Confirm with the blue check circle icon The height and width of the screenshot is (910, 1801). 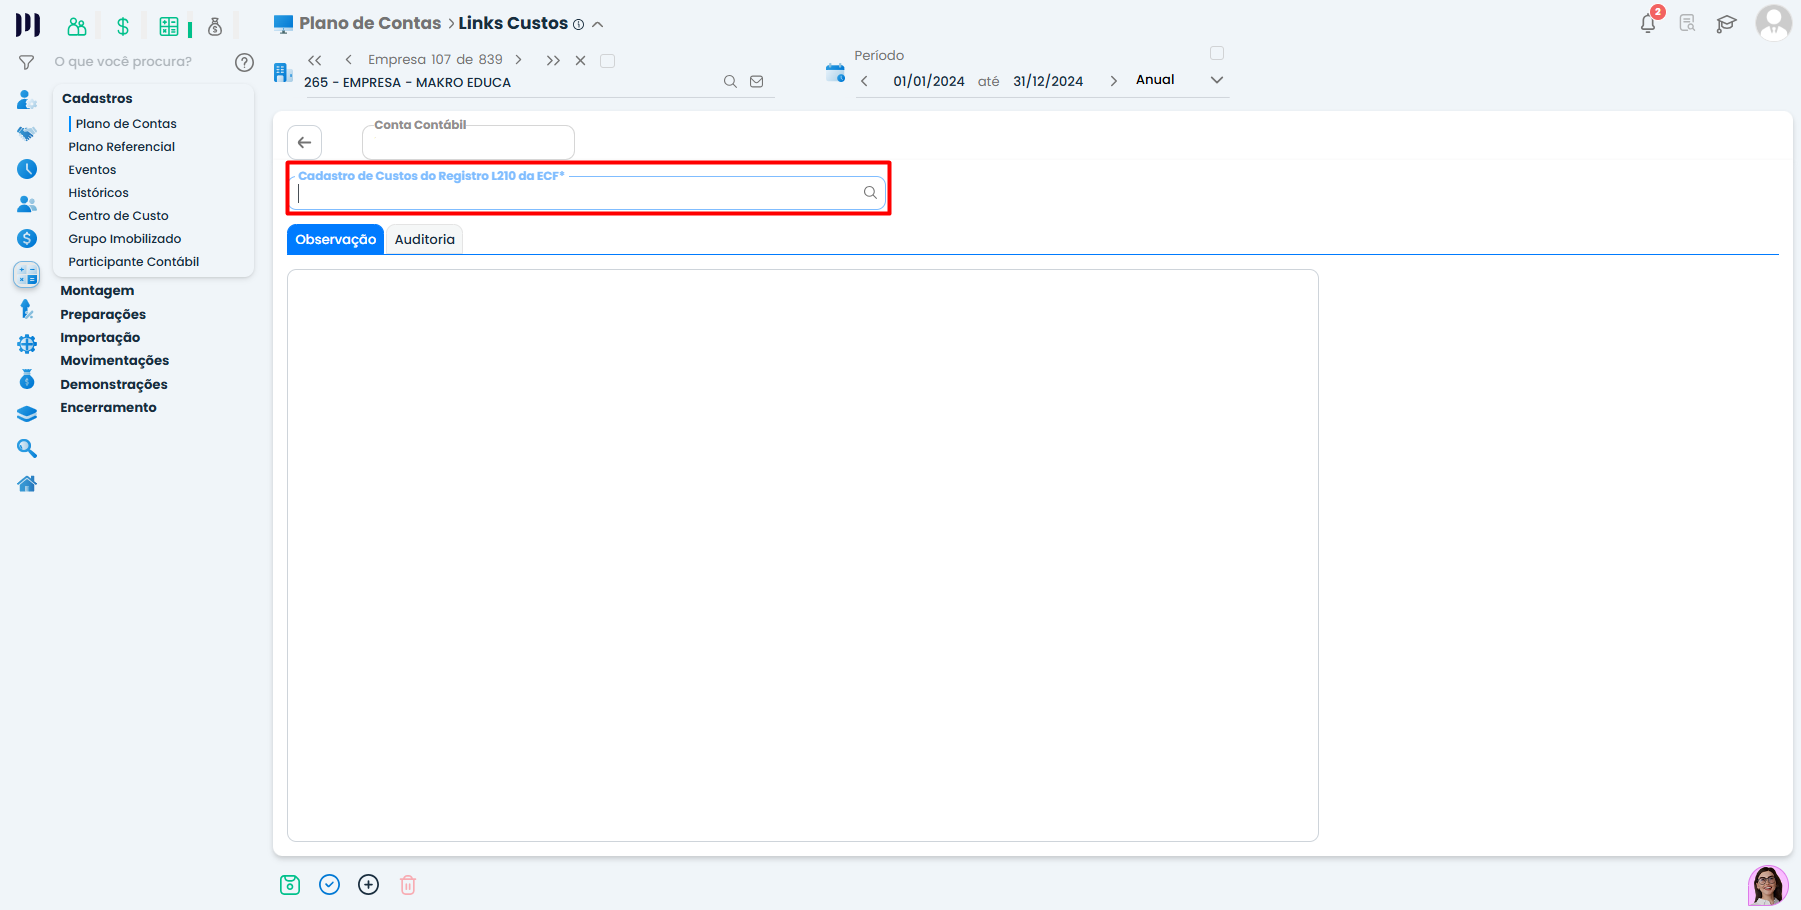(x=329, y=885)
